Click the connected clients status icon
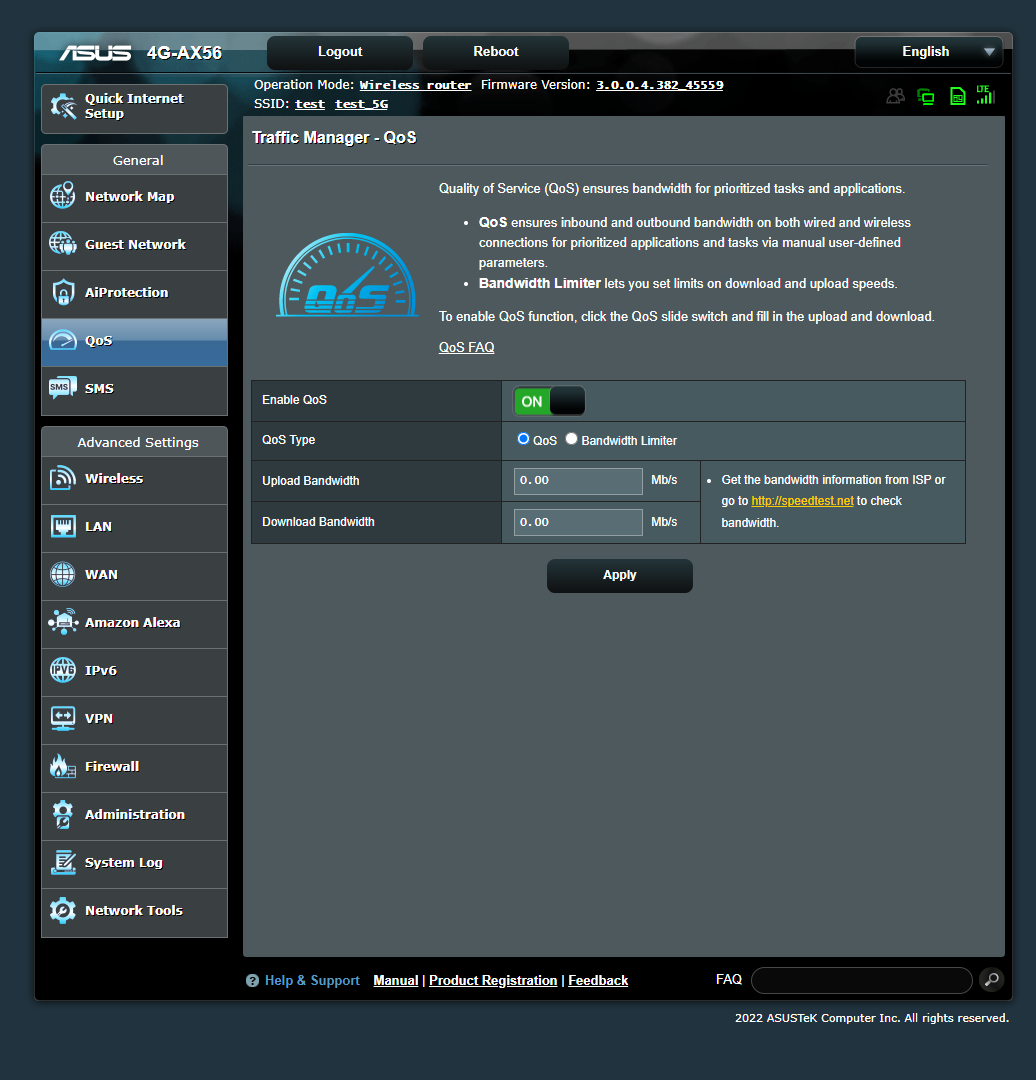Viewport: 1036px width, 1080px height. (895, 96)
